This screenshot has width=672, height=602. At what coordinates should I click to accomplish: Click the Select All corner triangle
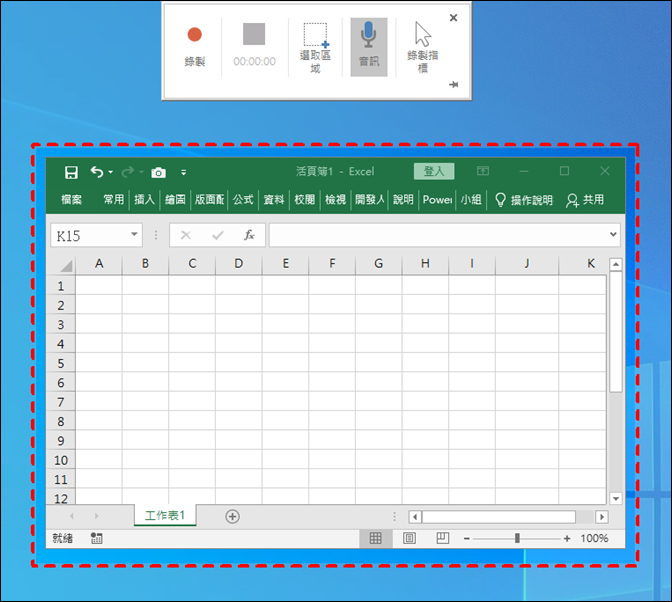coord(66,266)
